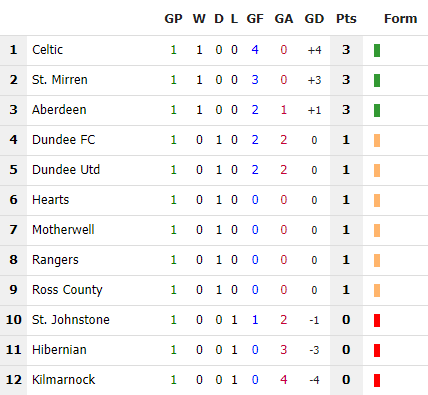This screenshot has width=428, height=395.
Task: Click St. Mirren's green form bar
Action: click(377, 81)
